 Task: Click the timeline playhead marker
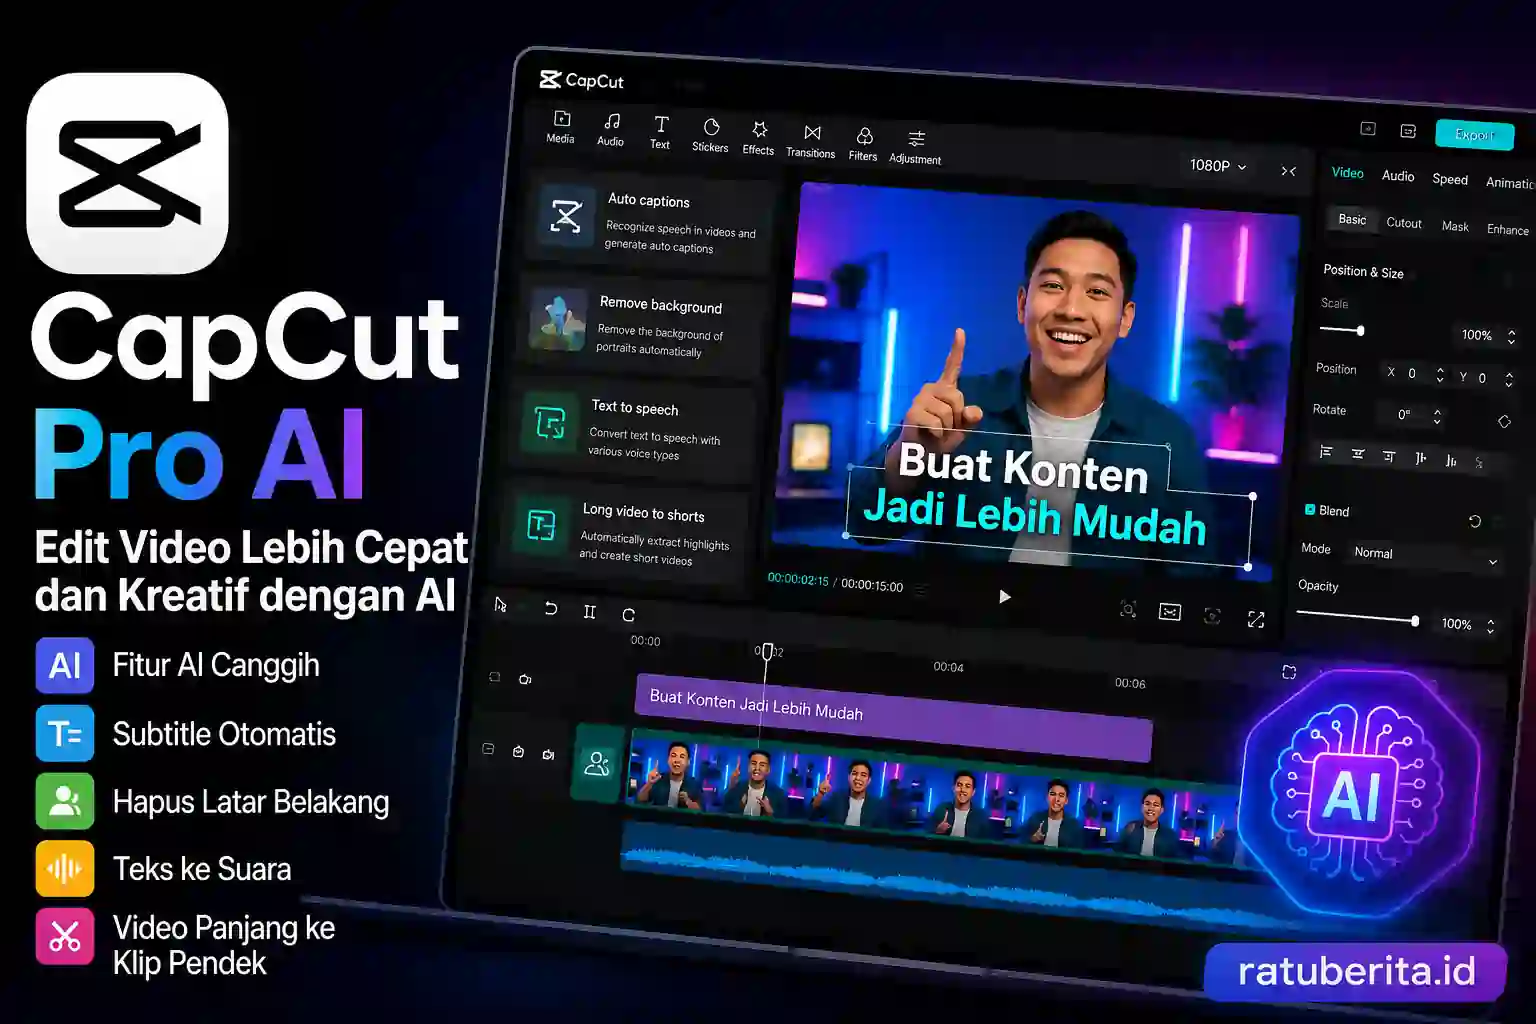[767, 651]
